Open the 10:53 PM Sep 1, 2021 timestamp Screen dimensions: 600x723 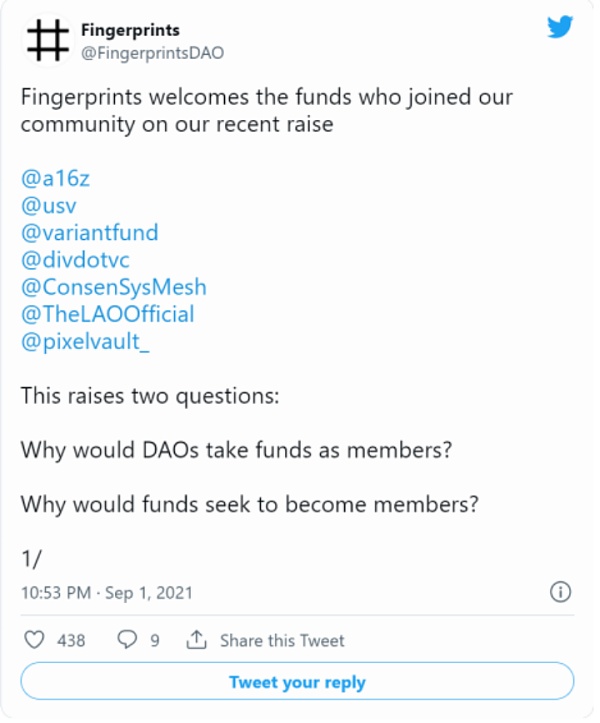coord(106,593)
